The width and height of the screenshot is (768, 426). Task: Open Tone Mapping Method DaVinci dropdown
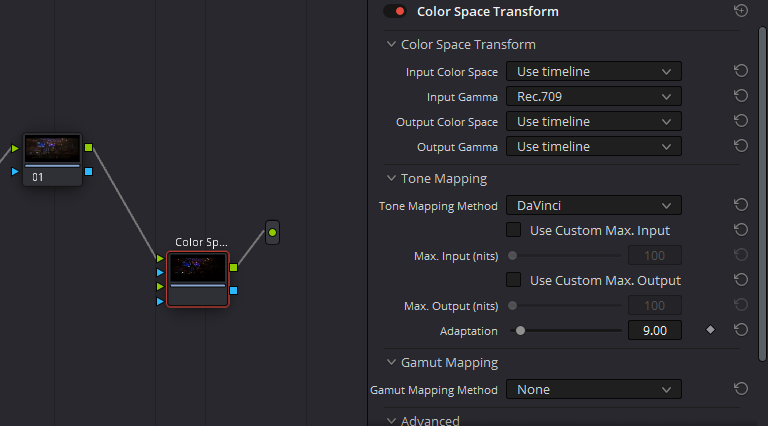pos(594,205)
